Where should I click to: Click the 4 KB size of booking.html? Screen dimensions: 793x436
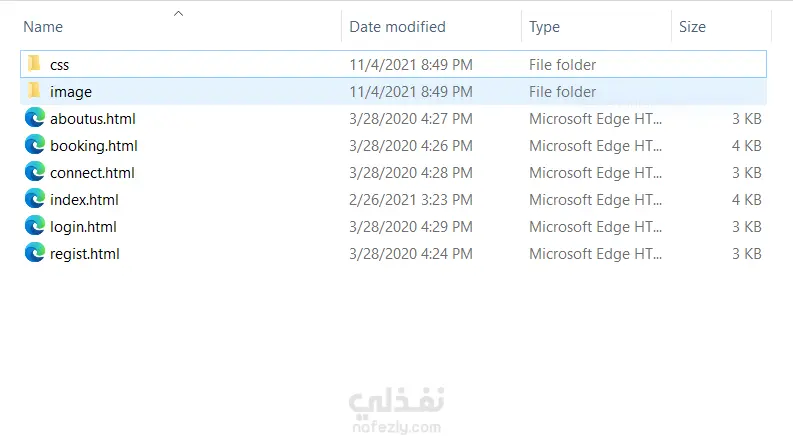coord(746,145)
